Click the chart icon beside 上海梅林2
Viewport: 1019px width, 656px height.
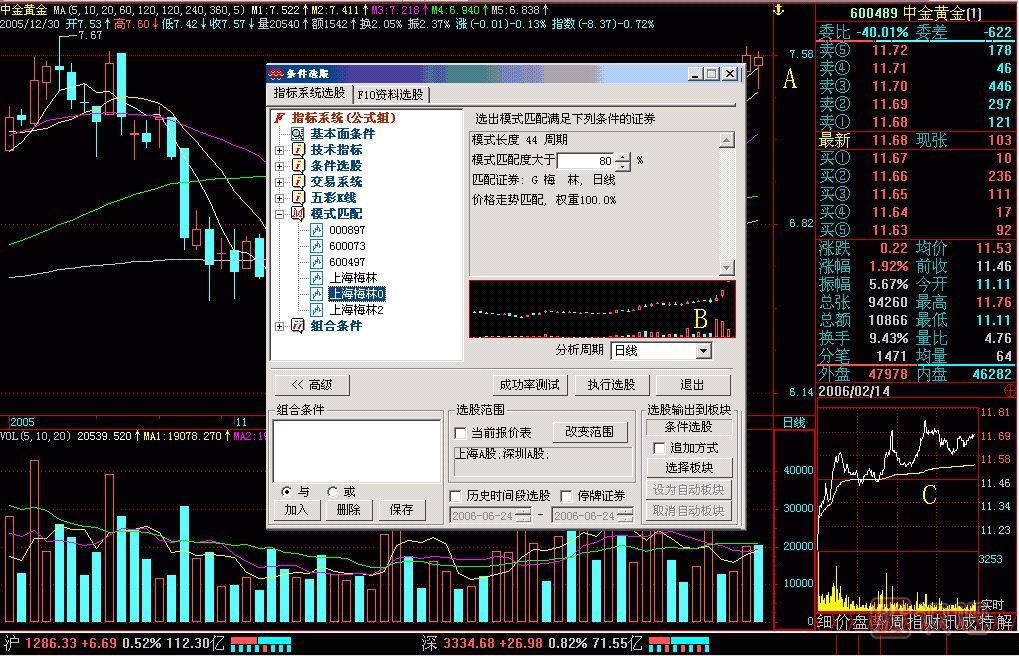coord(316,310)
